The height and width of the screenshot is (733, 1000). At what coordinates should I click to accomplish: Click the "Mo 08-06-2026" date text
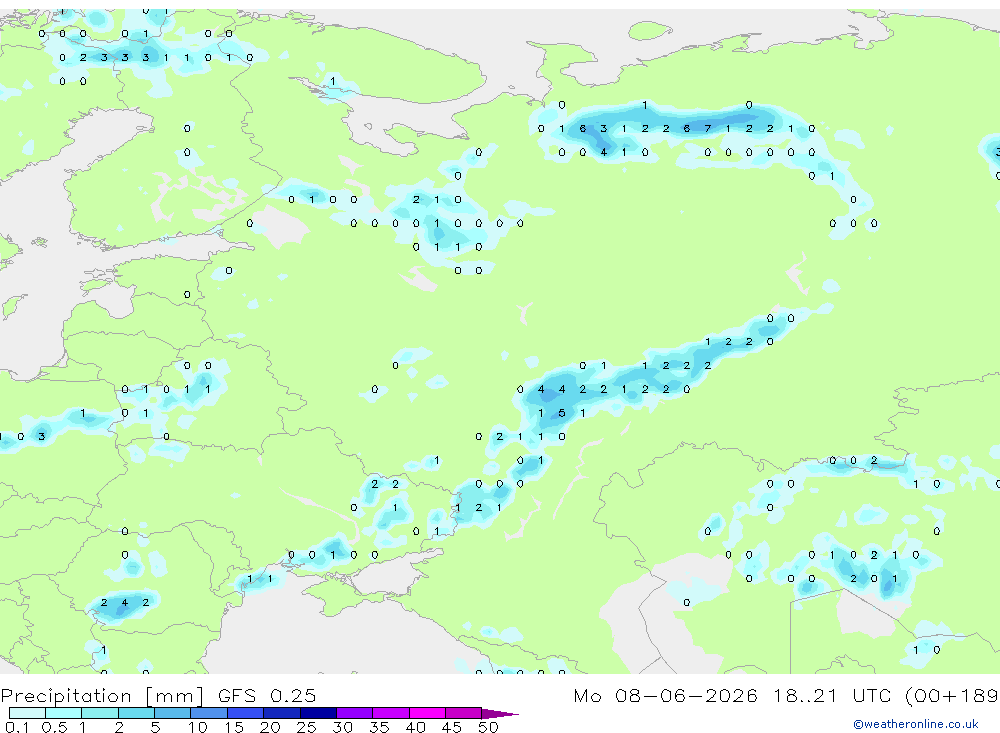(x=665, y=695)
